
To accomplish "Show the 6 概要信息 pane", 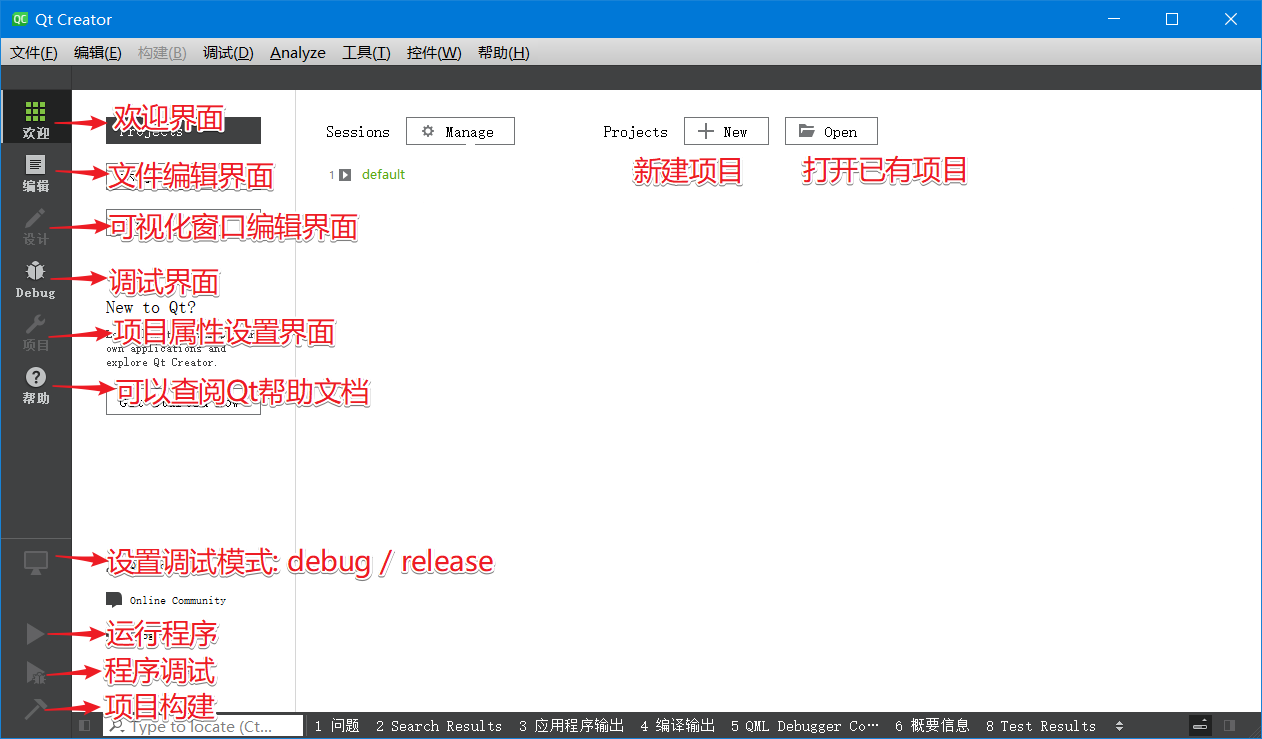I will click(x=932, y=726).
